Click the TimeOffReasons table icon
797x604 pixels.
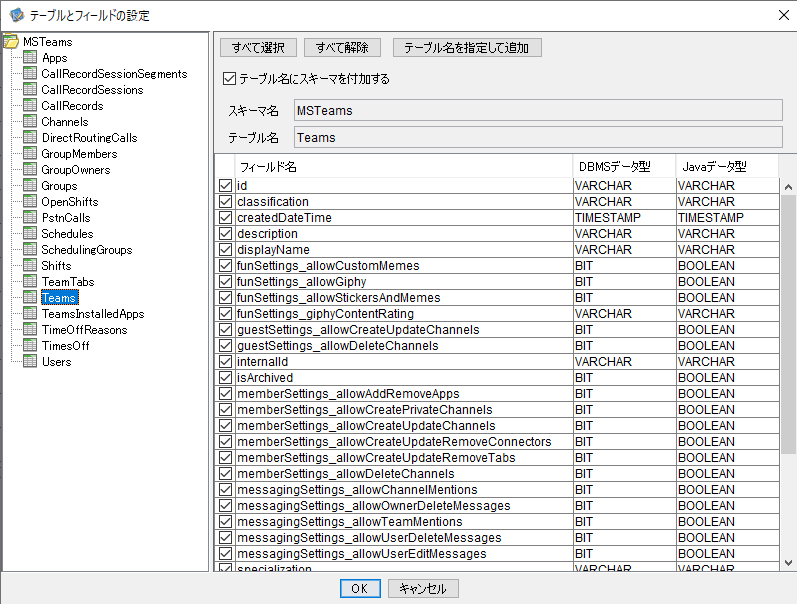pyautogui.click(x=30, y=329)
